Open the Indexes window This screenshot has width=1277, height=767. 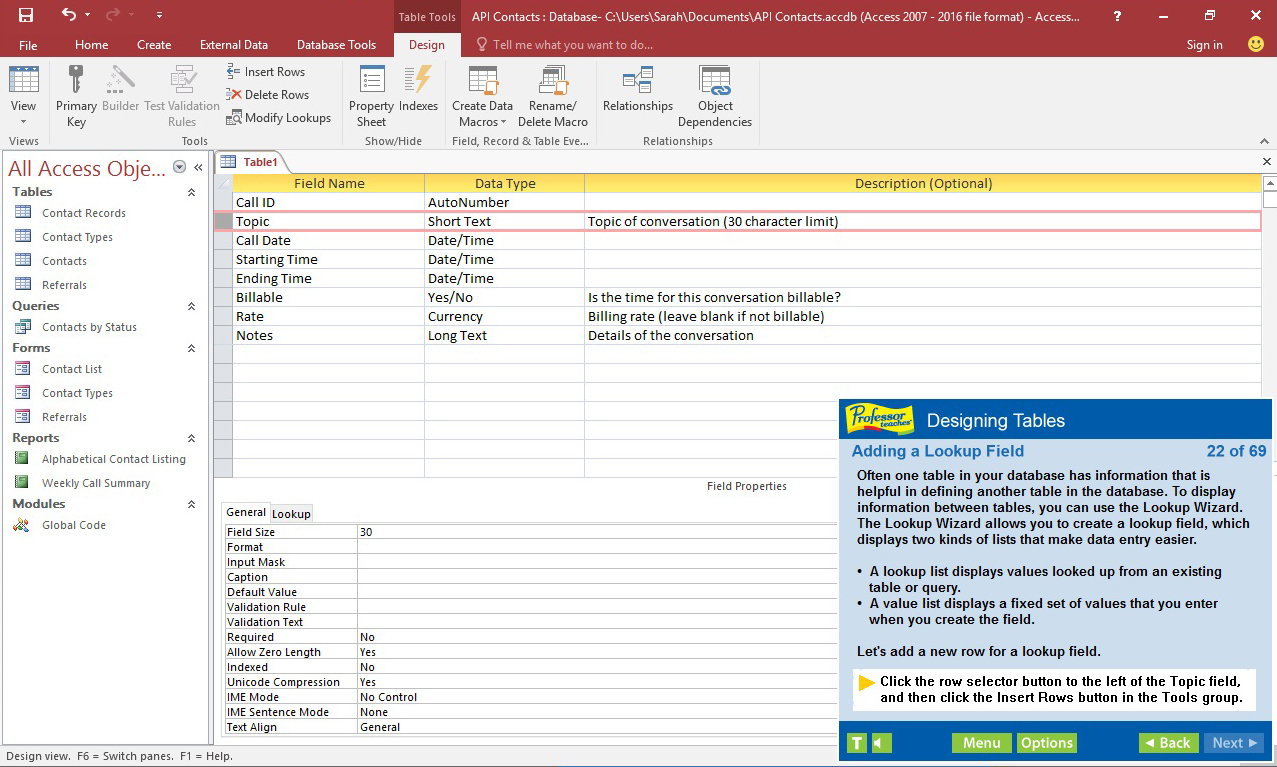click(418, 90)
